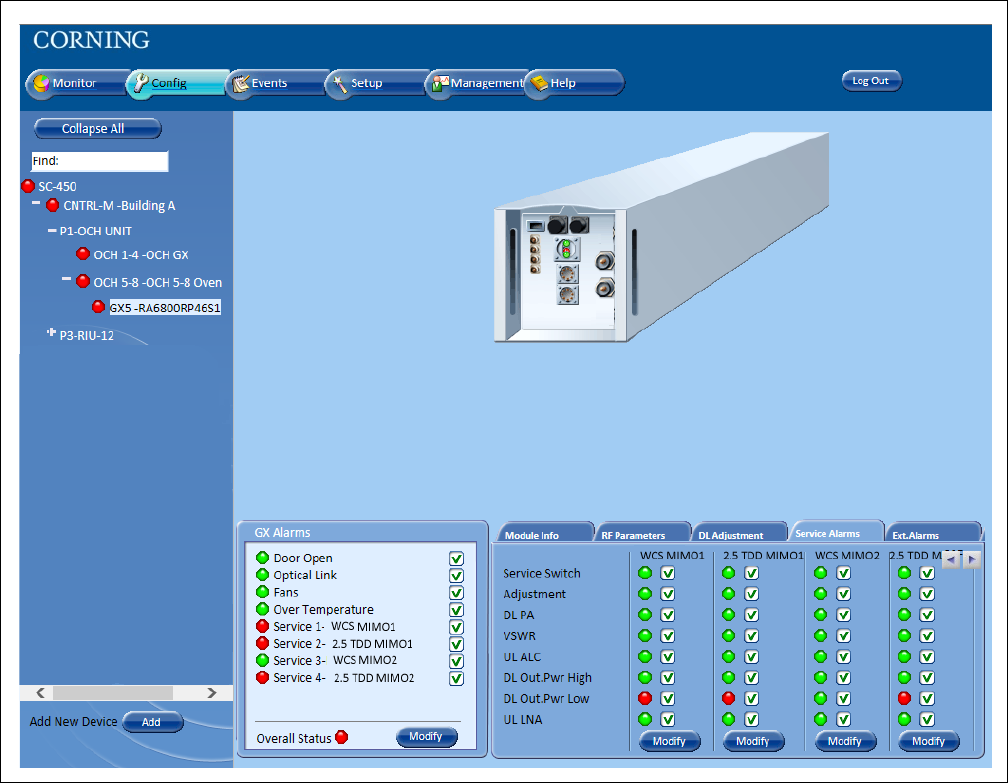1008x783 pixels.
Task: Open the Setup menu tab
Action: [377, 83]
